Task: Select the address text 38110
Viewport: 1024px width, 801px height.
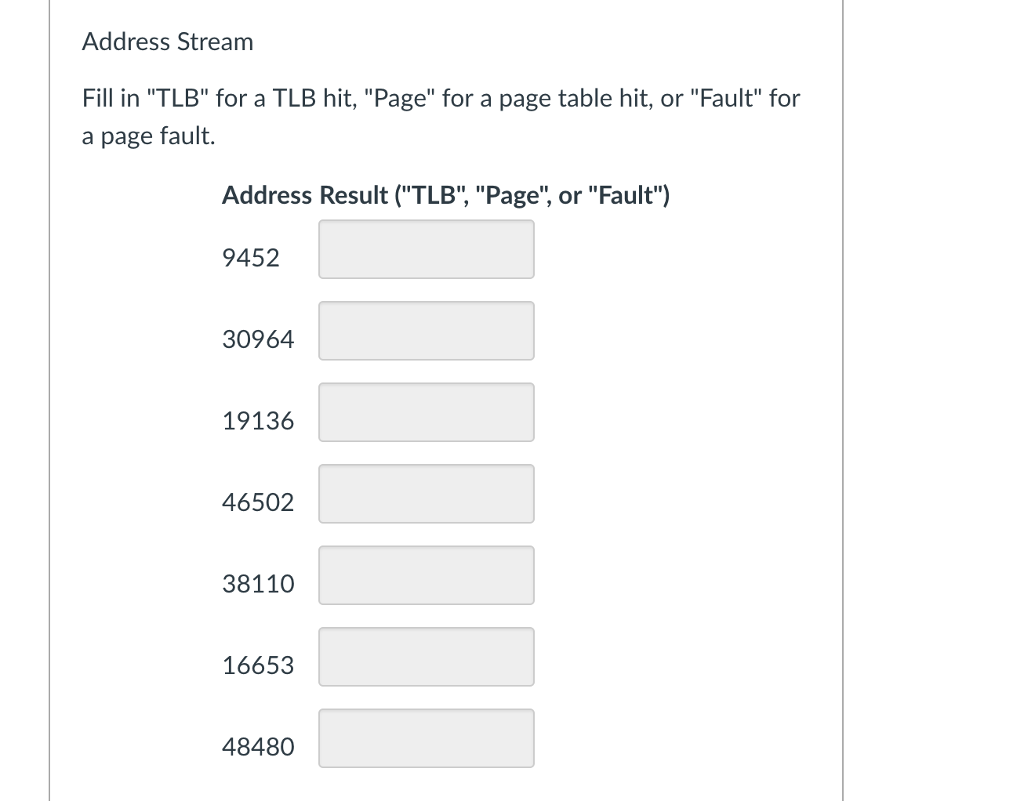Action: pyautogui.click(x=258, y=584)
